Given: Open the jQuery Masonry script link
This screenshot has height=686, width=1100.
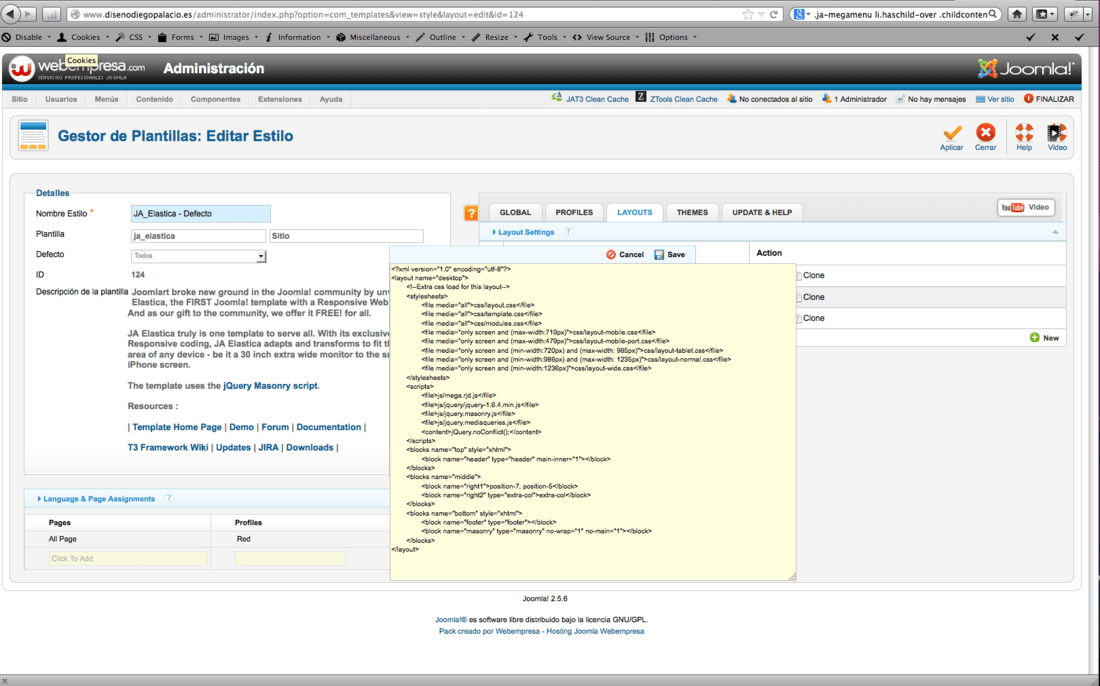Looking at the screenshot, I should point(270,386).
